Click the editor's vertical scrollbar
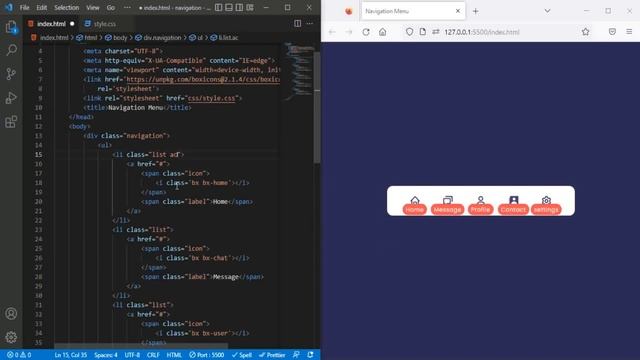This screenshot has height=360, width=640. (x=317, y=108)
